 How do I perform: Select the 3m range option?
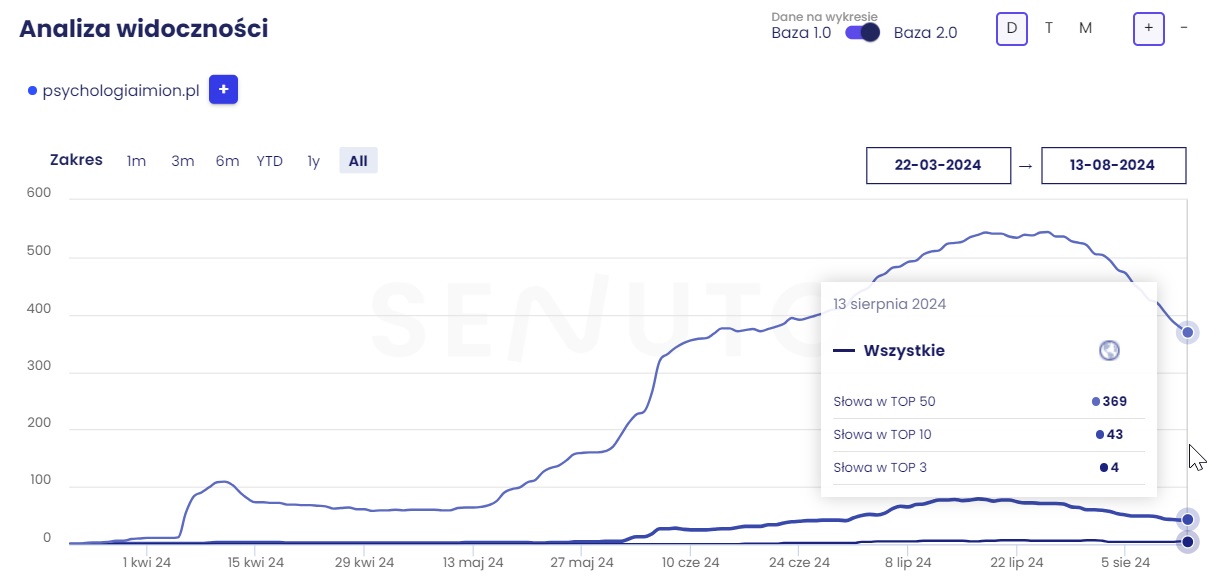click(x=182, y=161)
